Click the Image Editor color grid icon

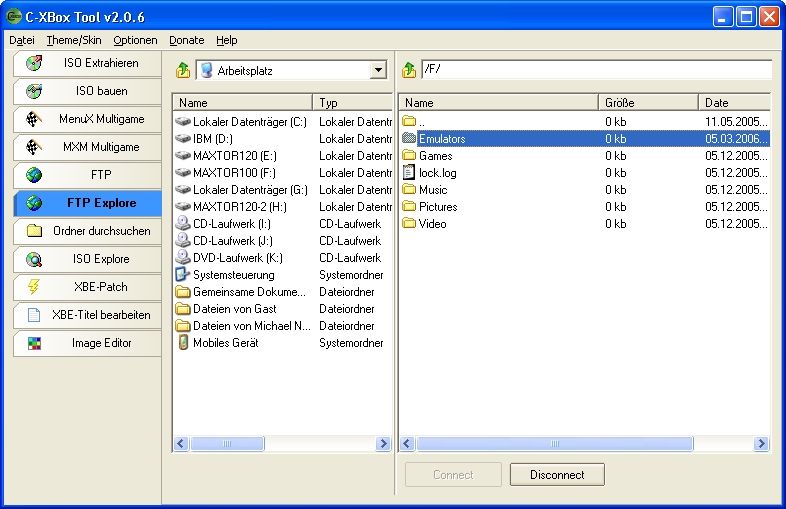tap(34, 343)
